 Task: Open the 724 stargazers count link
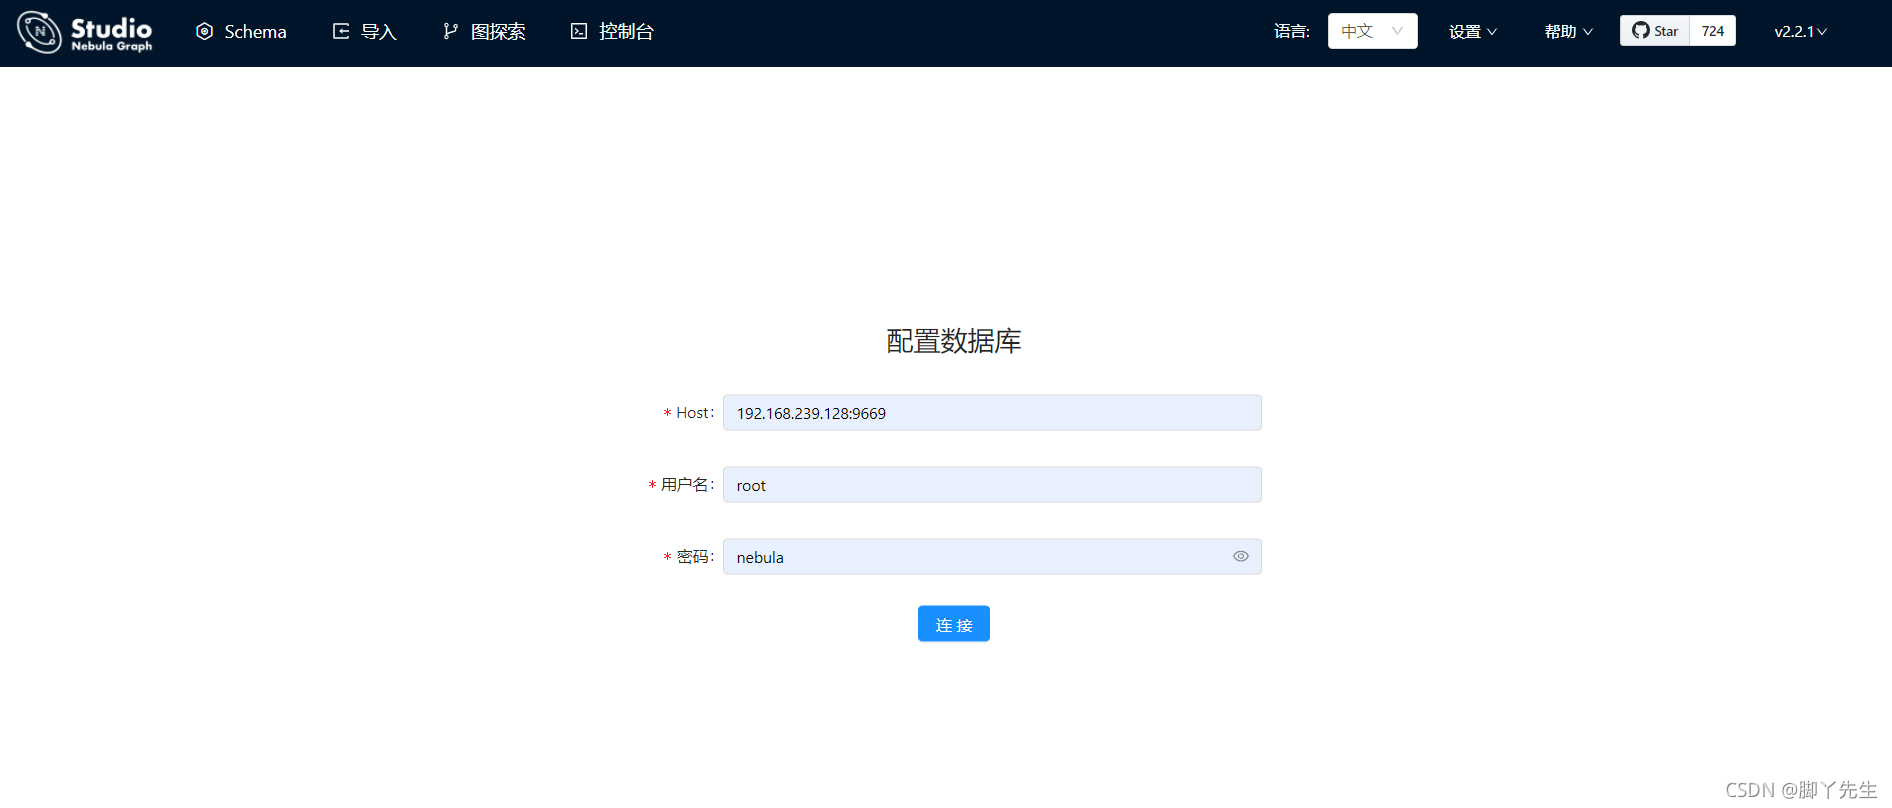(x=1713, y=31)
